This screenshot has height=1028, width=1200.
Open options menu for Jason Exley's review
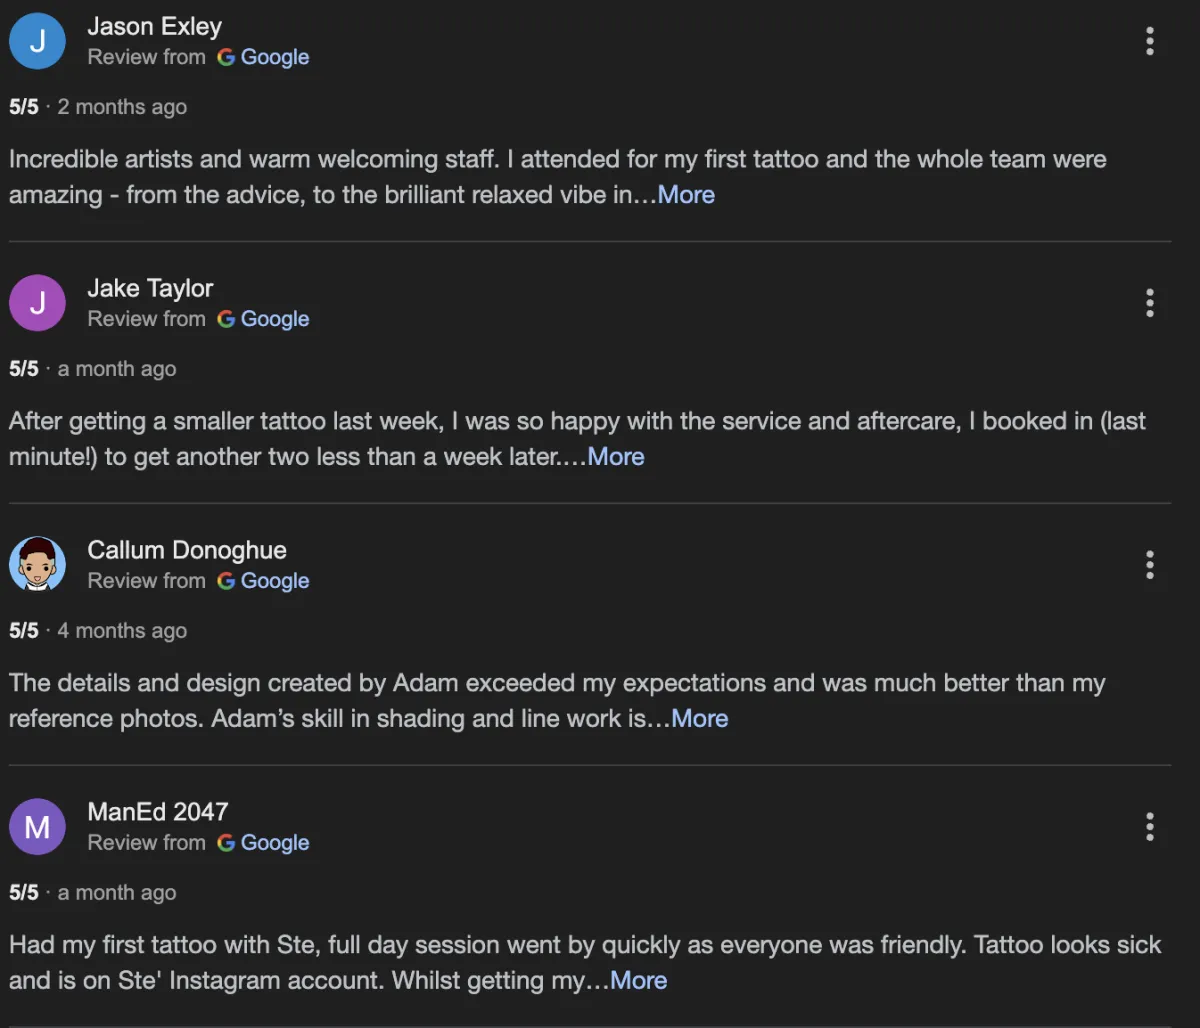(x=1150, y=41)
